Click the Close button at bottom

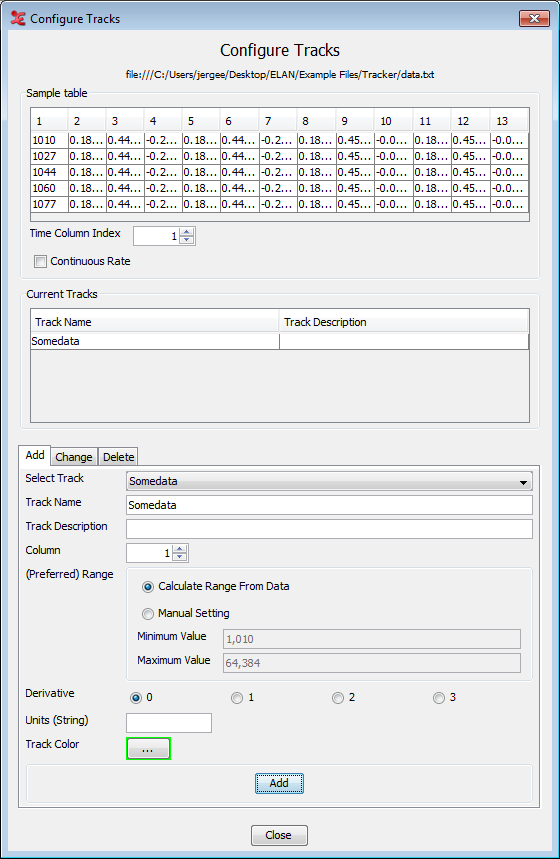point(279,835)
